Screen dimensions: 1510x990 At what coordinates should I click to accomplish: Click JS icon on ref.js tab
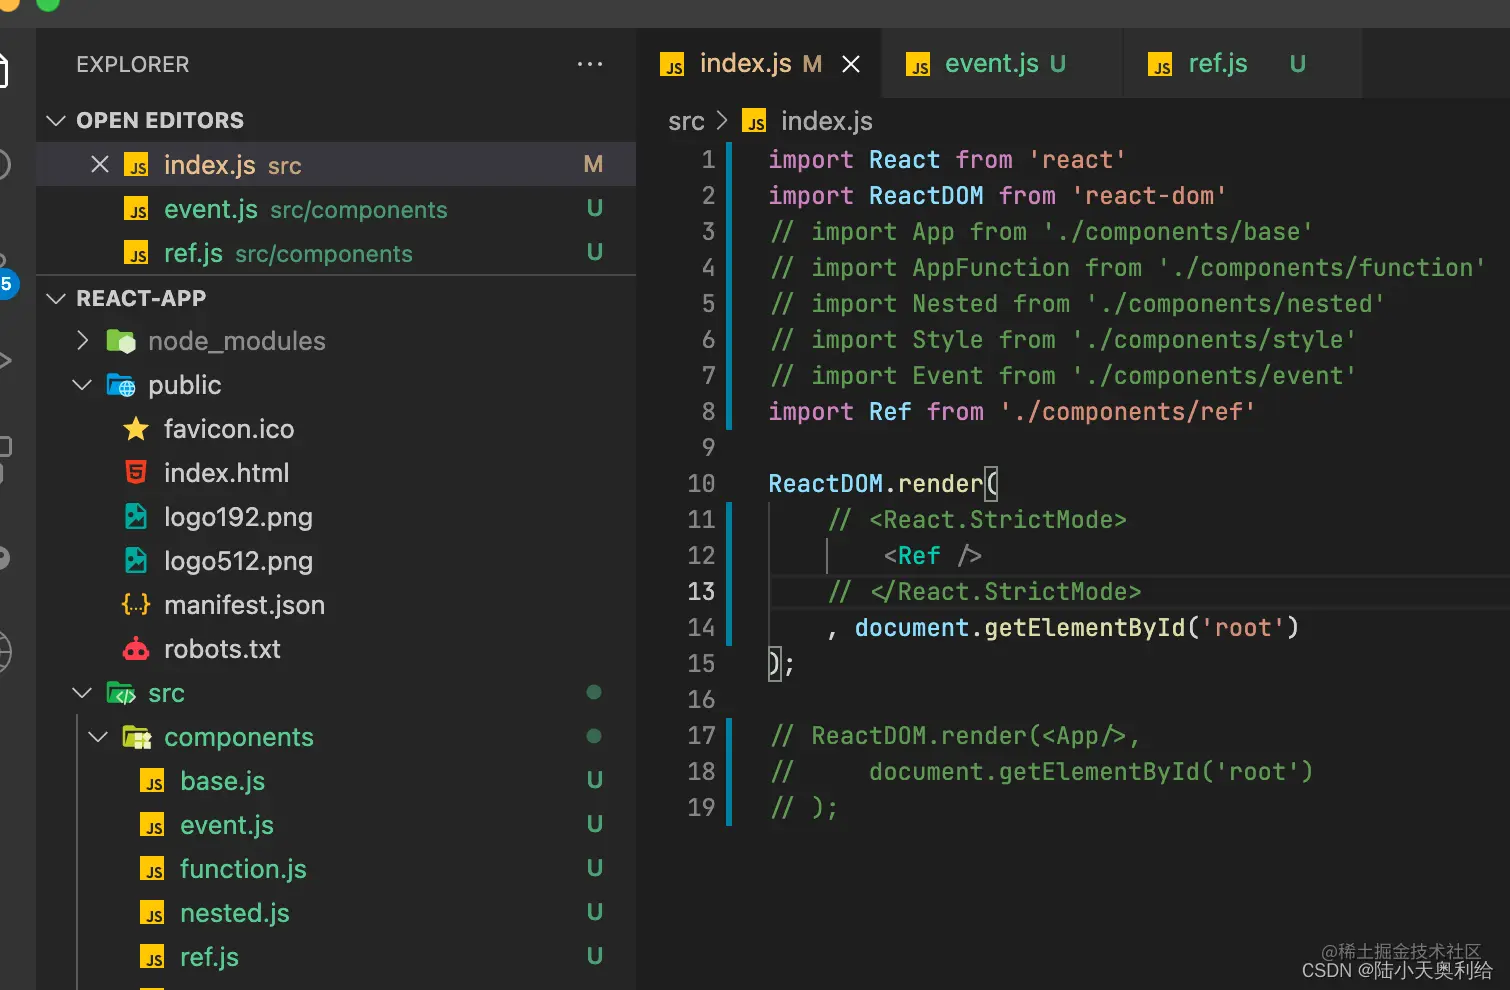tap(1160, 65)
